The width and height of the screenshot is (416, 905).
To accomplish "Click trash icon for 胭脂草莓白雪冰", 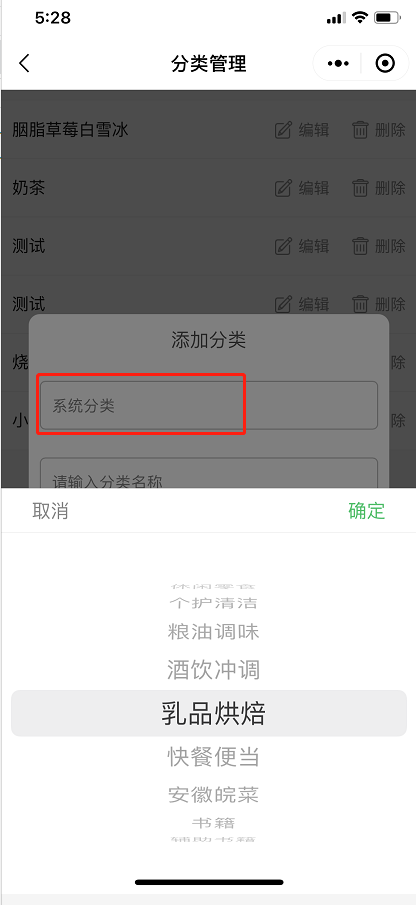I will click(360, 130).
